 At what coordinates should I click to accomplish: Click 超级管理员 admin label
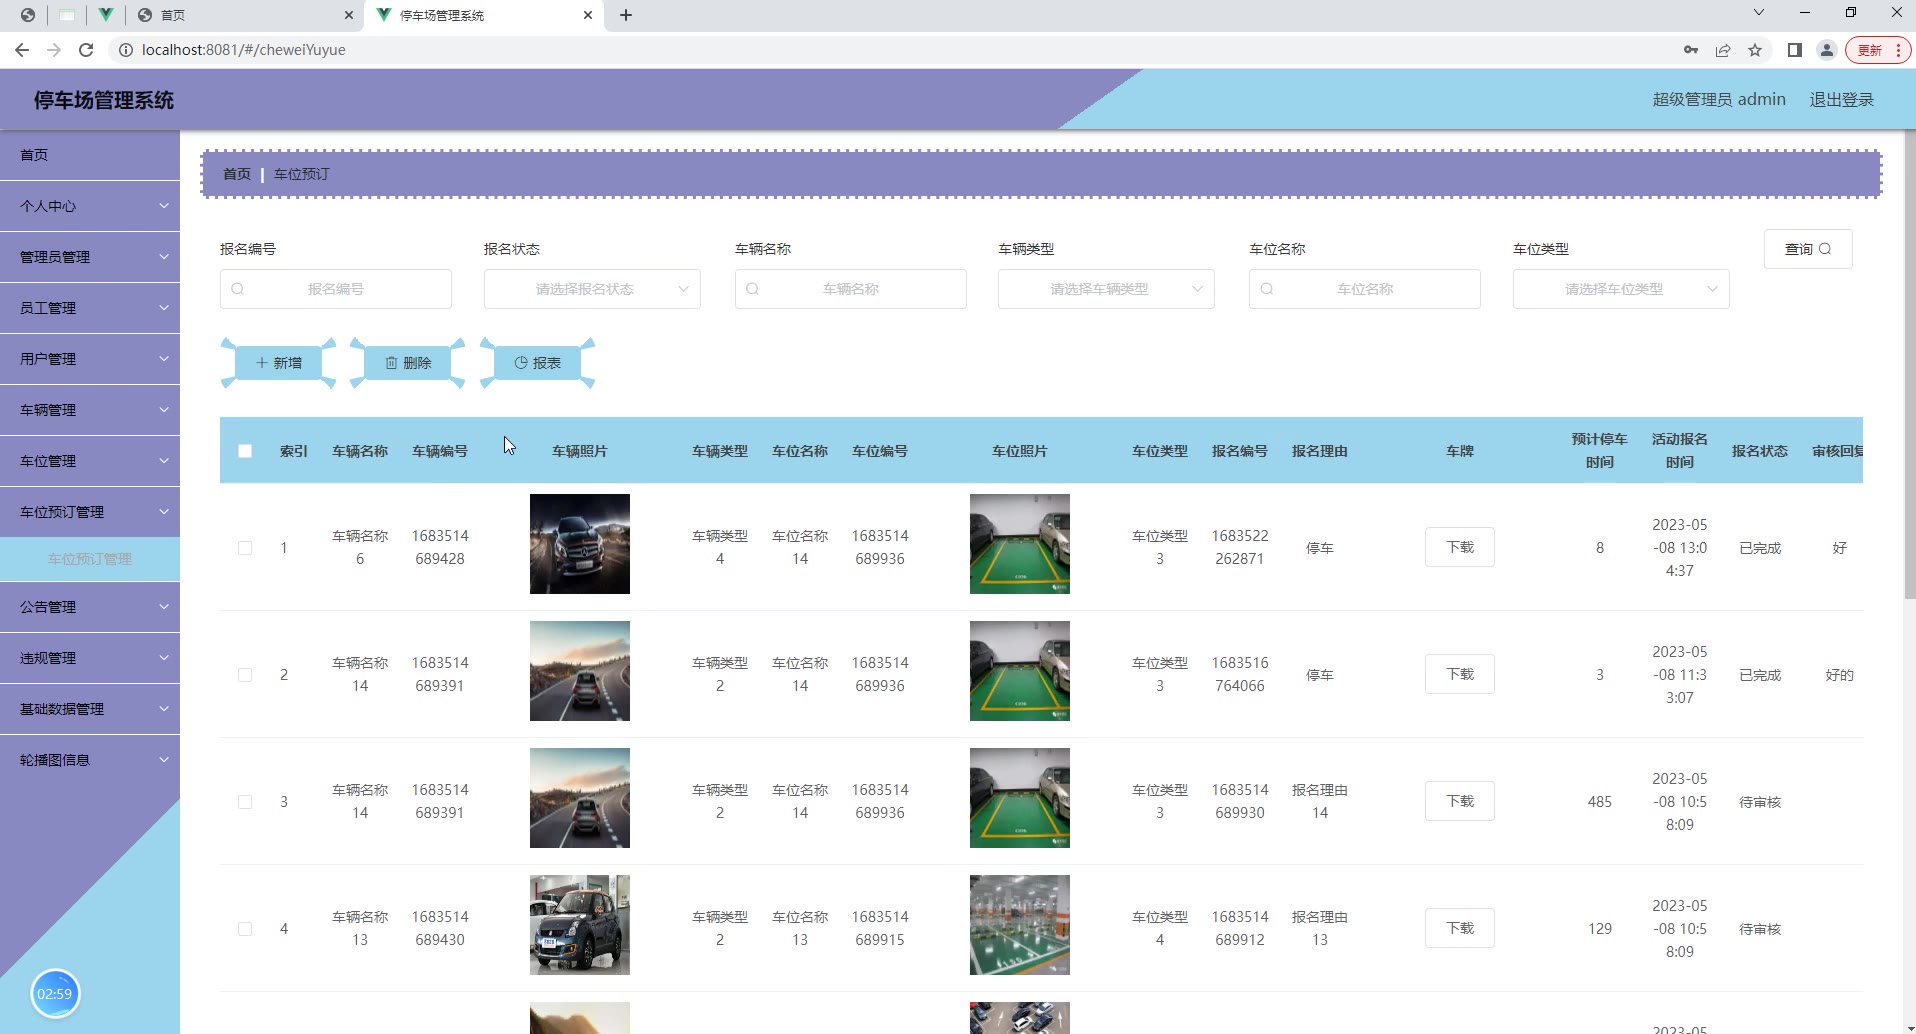point(1719,100)
